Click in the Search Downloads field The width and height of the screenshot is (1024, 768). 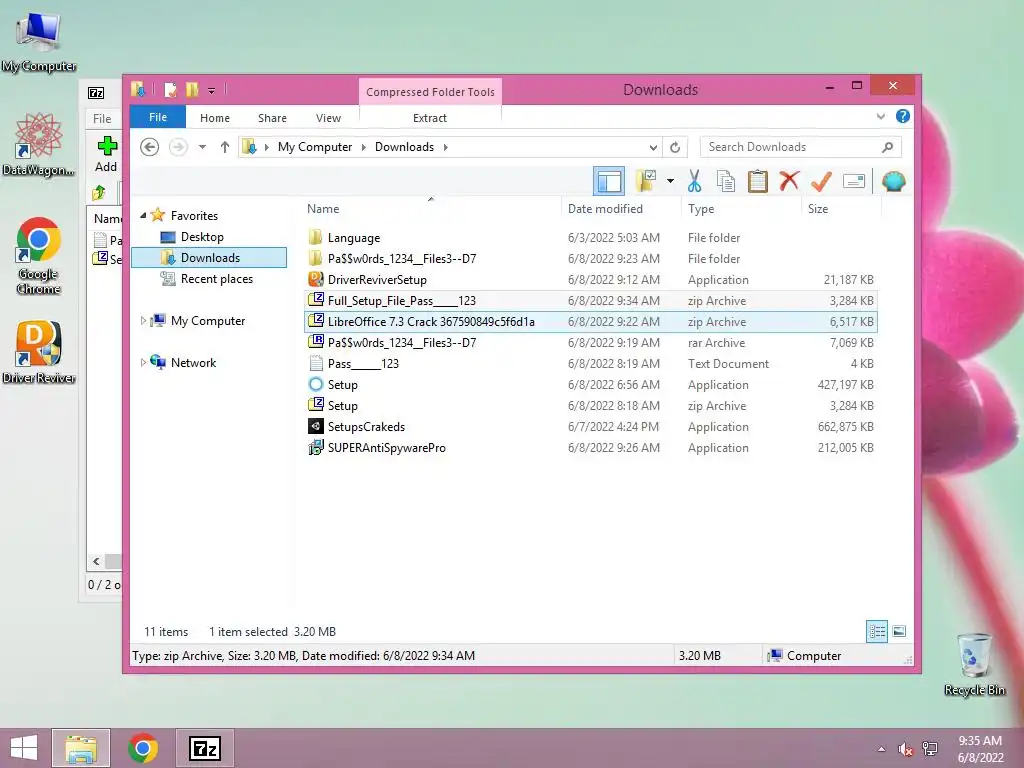coord(800,147)
